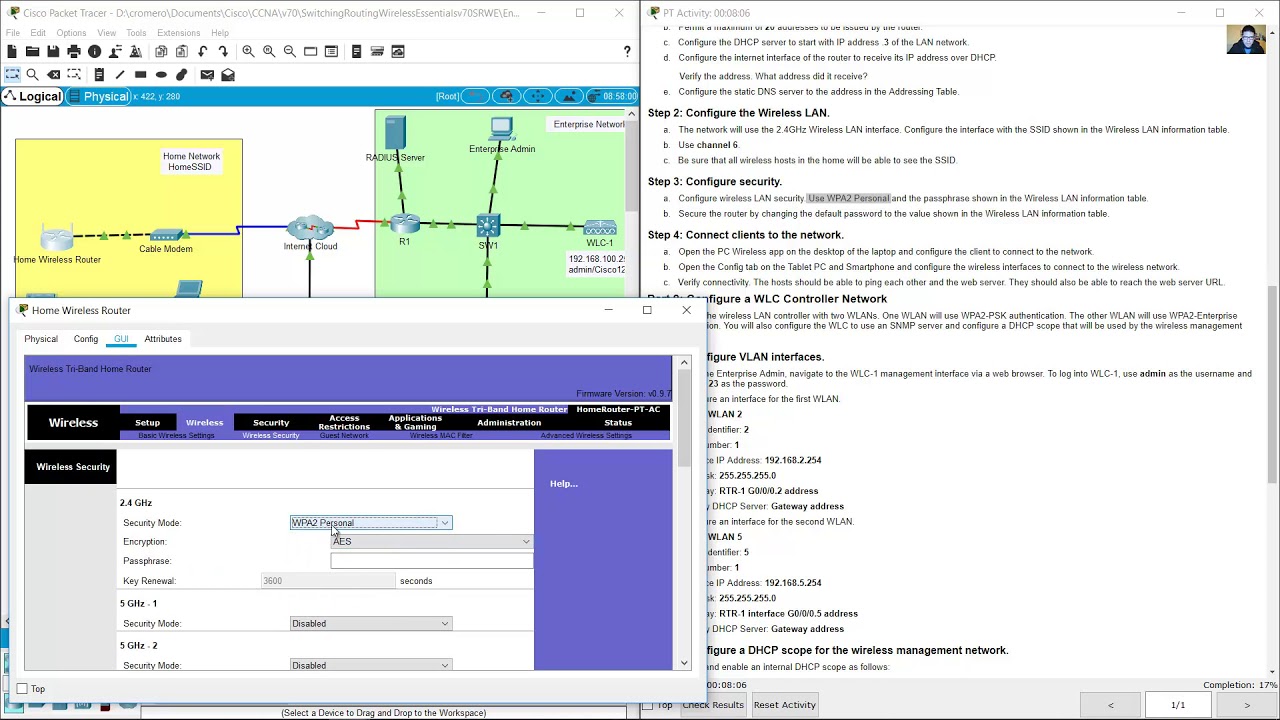The image size is (1280, 720).
Task: Open the Encryption AES dropdown
Action: pos(432,542)
